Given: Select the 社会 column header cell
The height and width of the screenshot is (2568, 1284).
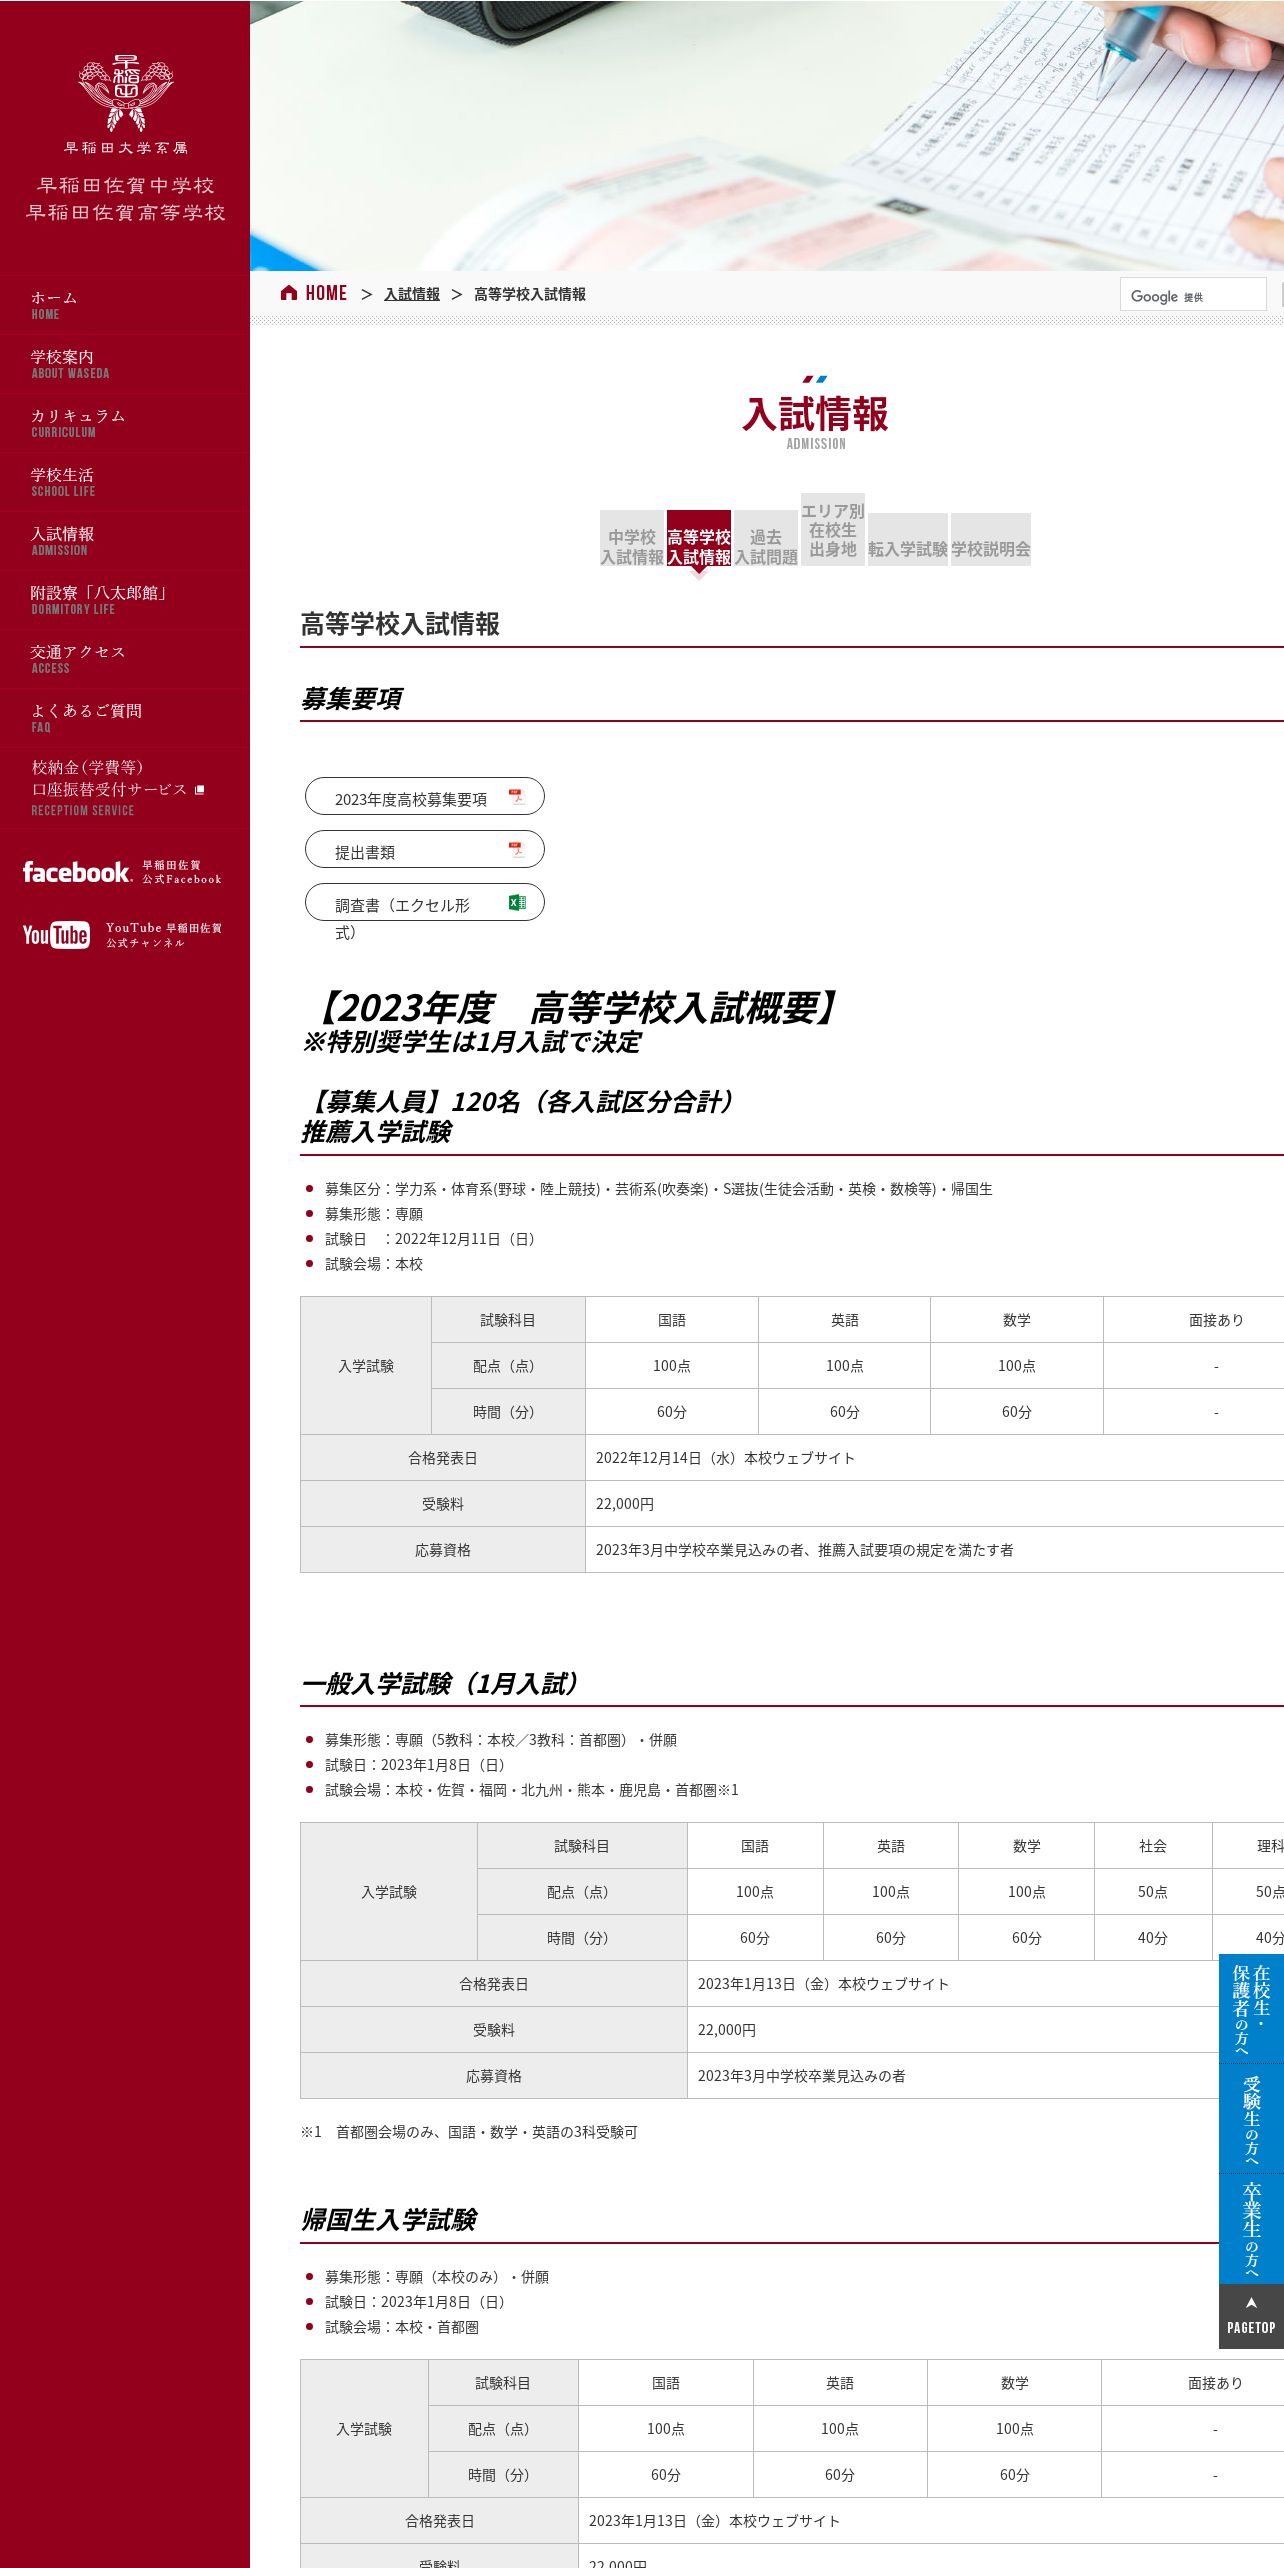Looking at the screenshot, I should pos(1153,1846).
